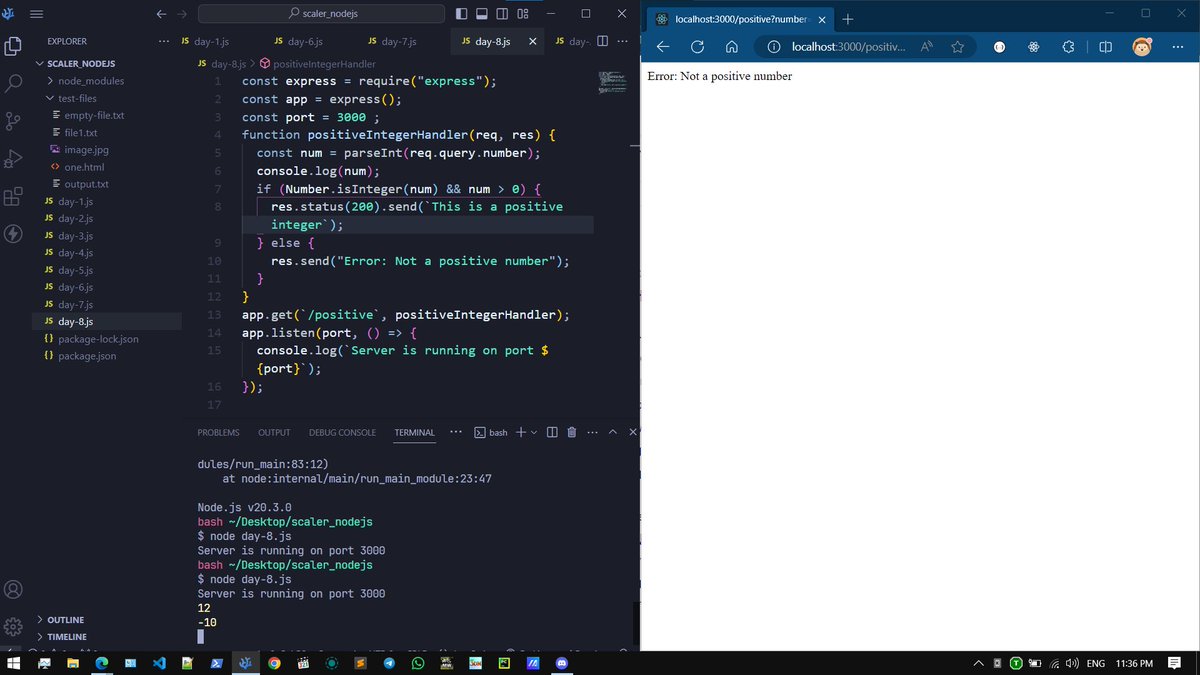The image size is (1200, 675).
Task: Maximize the panel with the up chevron
Action: click(x=613, y=432)
